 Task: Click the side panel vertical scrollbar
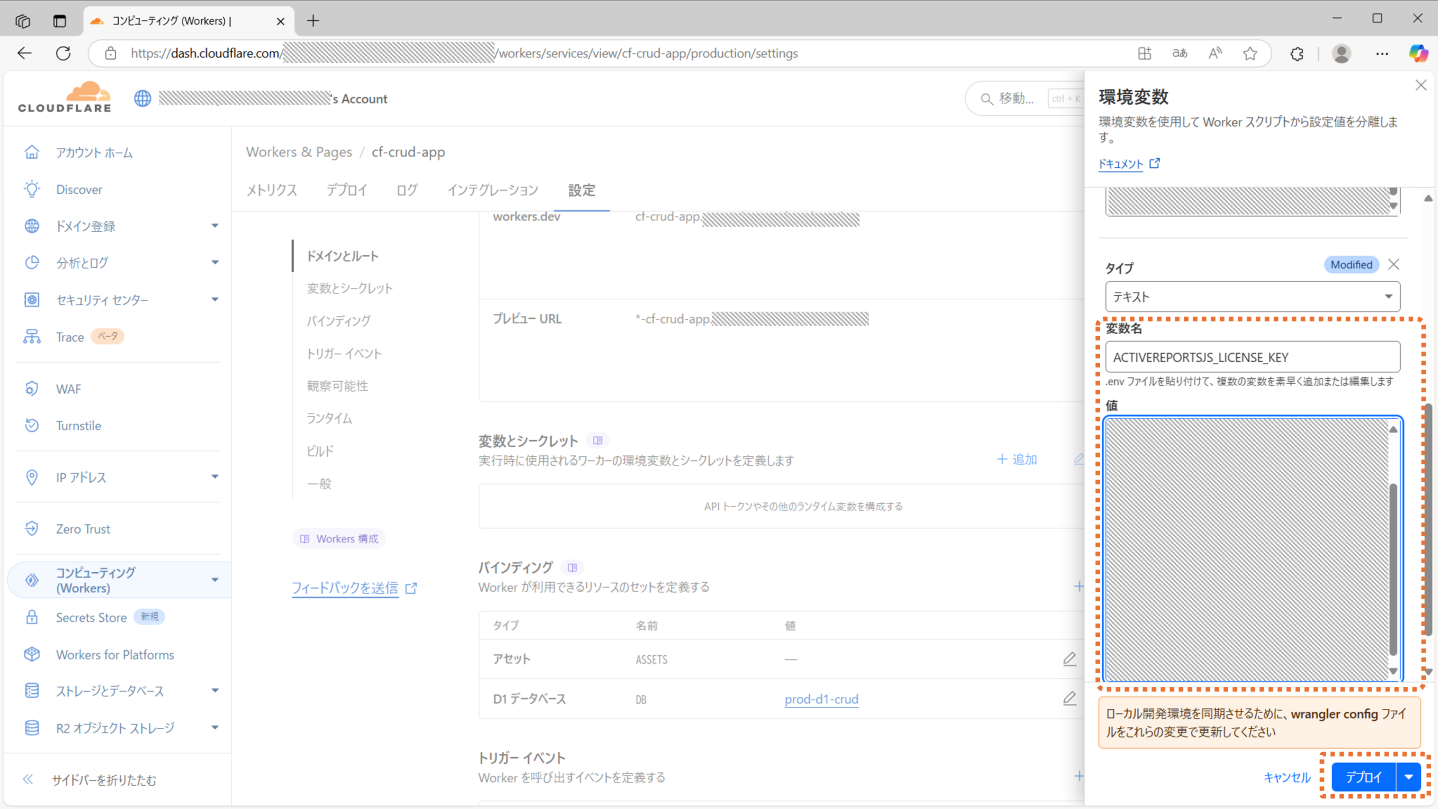1428,520
